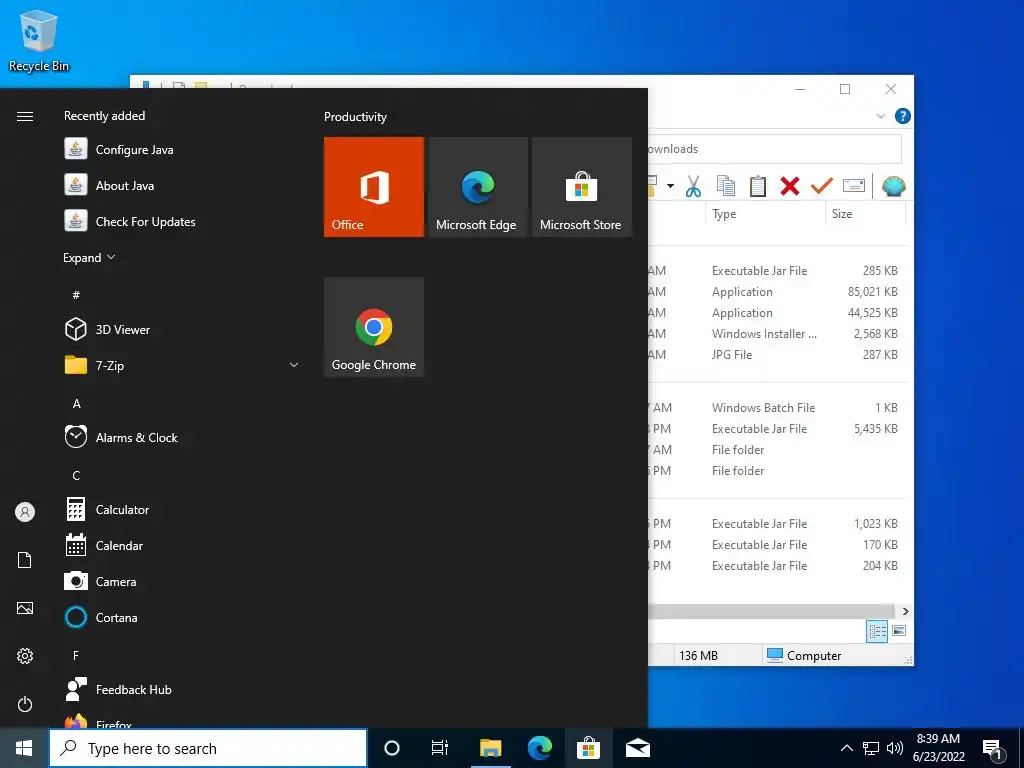Click the orange checkmark Rename icon
The width and height of the screenshot is (1024, 768).
pyautogui.click(x=822, y=186)
